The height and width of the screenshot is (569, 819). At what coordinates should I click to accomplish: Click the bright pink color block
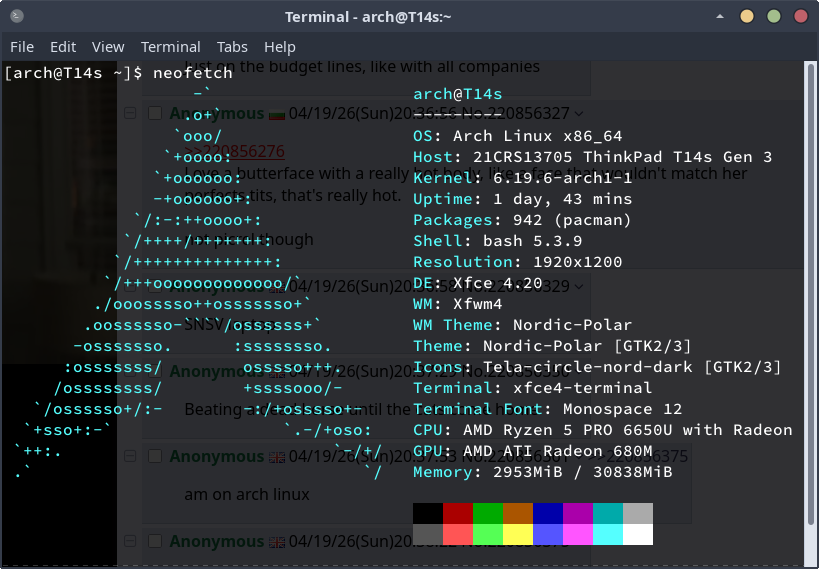(578, 534)
